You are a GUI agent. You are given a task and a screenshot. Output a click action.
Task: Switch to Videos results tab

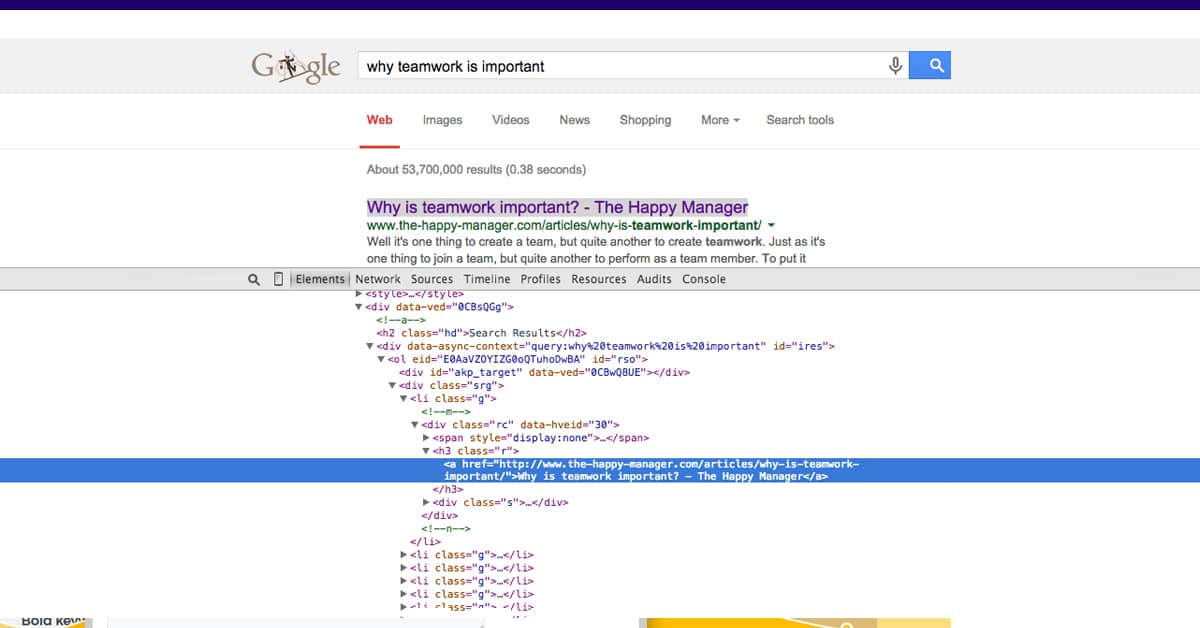point(511,120)
